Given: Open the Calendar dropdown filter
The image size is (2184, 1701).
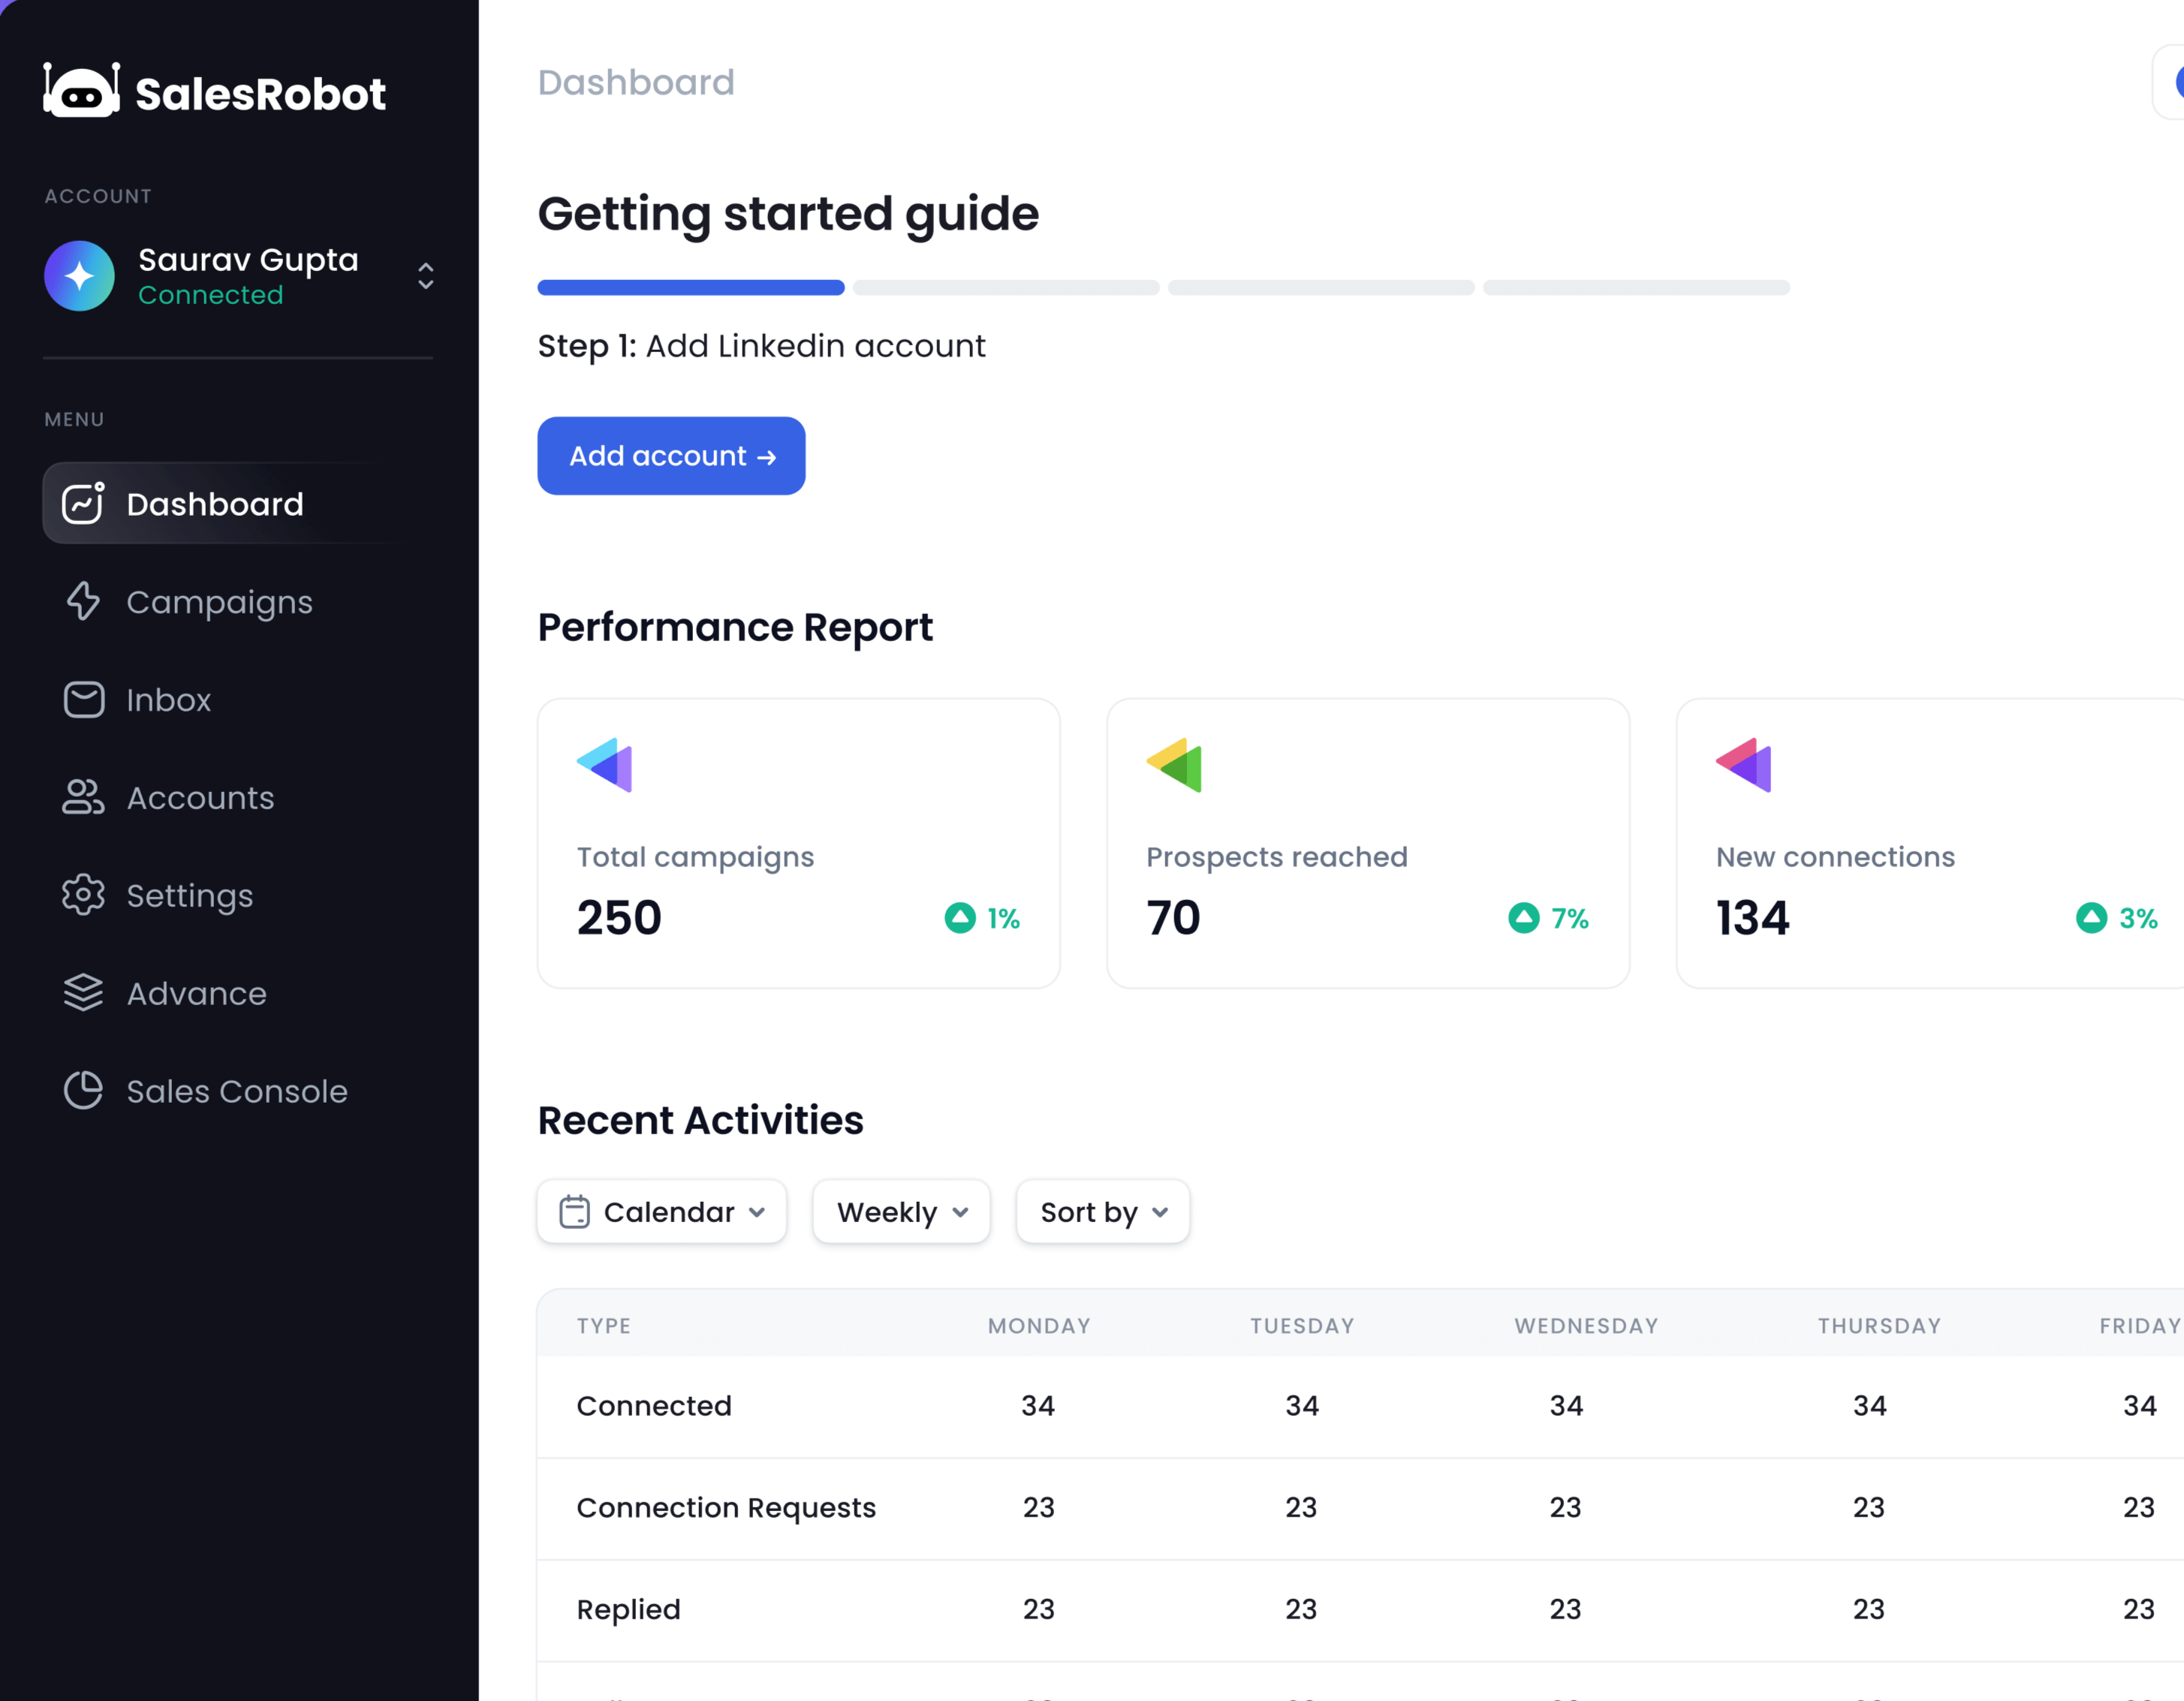Looking at the screenshot, I should coord(660,1211).
